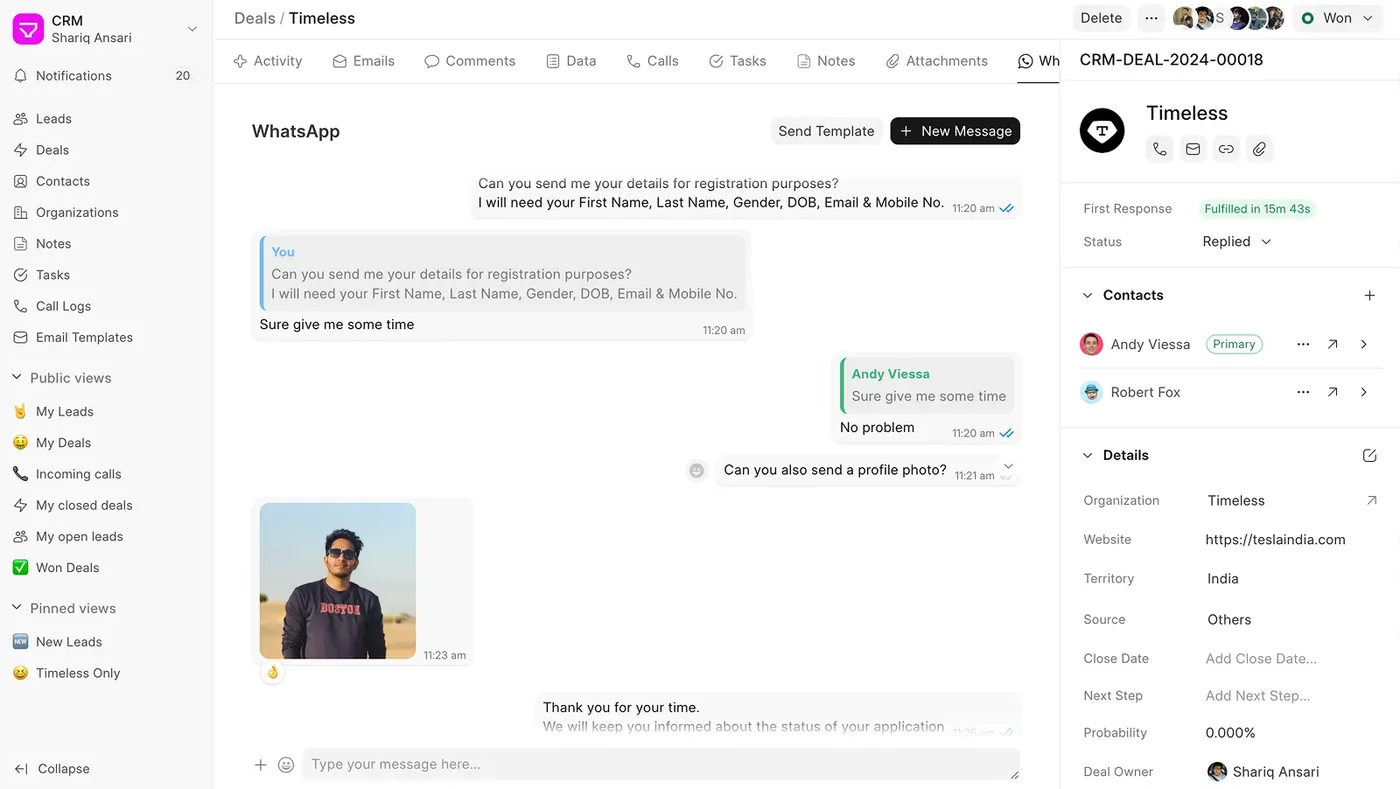Collapse the Public views group
The height and width of the screenshot is (789, 1400).
coord(16,378)
